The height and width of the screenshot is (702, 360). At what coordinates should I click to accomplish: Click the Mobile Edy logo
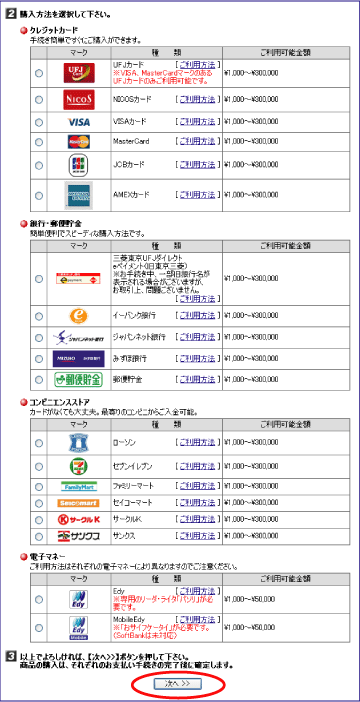coord(79,628)
